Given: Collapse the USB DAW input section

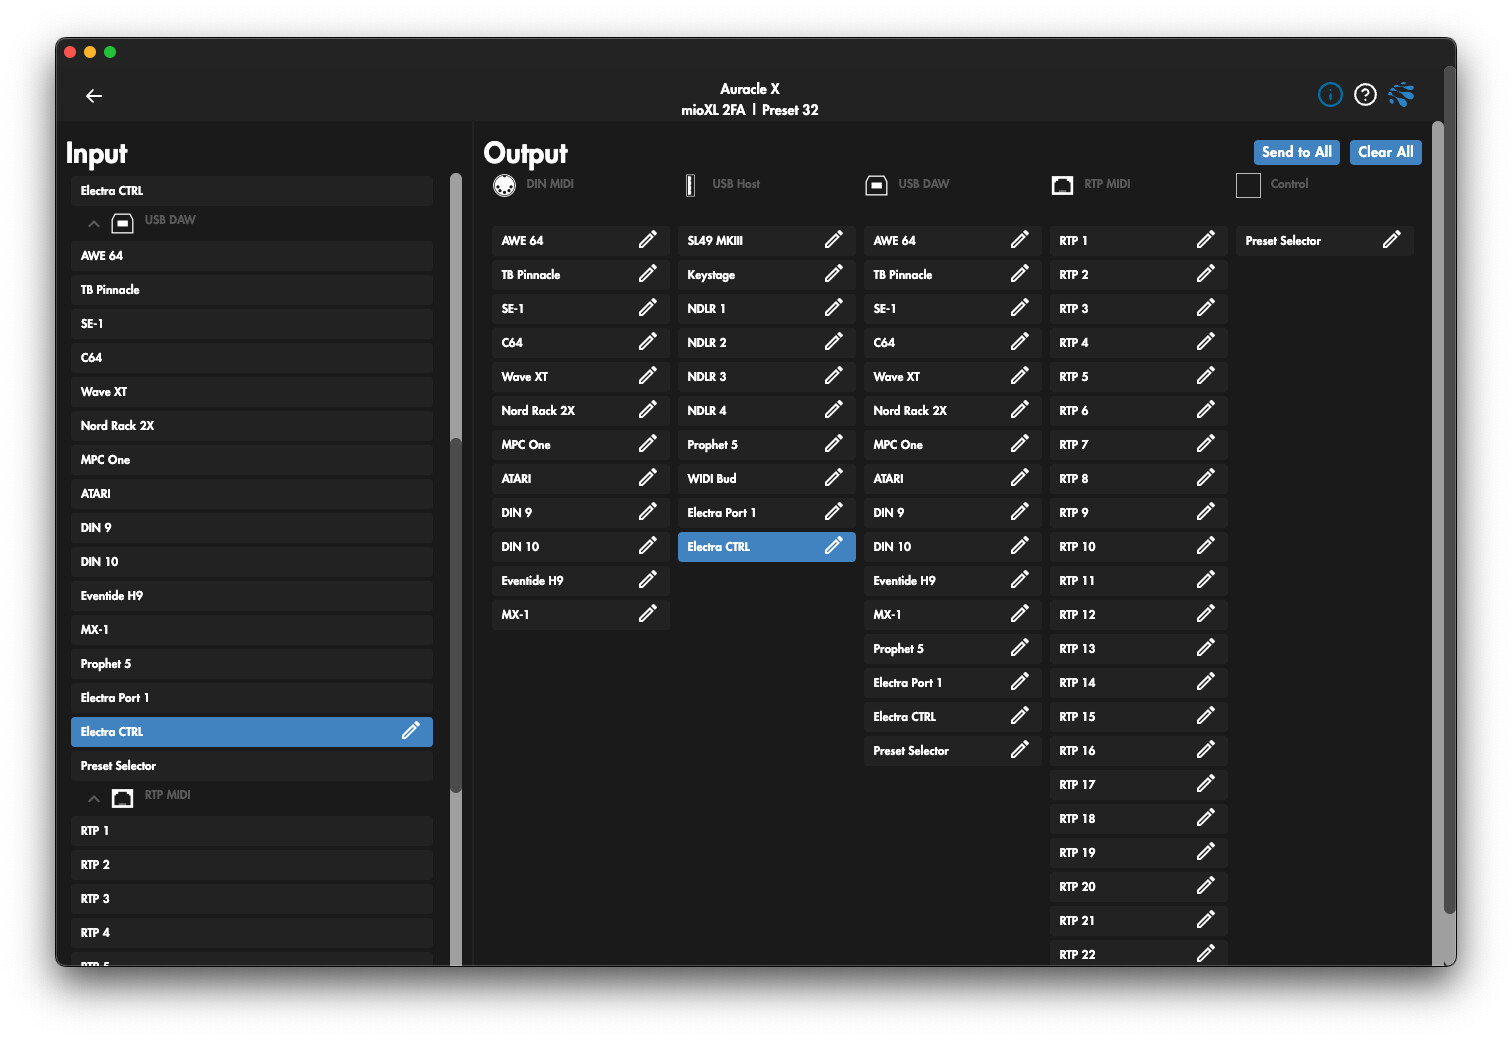Looking at the screenshot, I should (x=93, y=222).
